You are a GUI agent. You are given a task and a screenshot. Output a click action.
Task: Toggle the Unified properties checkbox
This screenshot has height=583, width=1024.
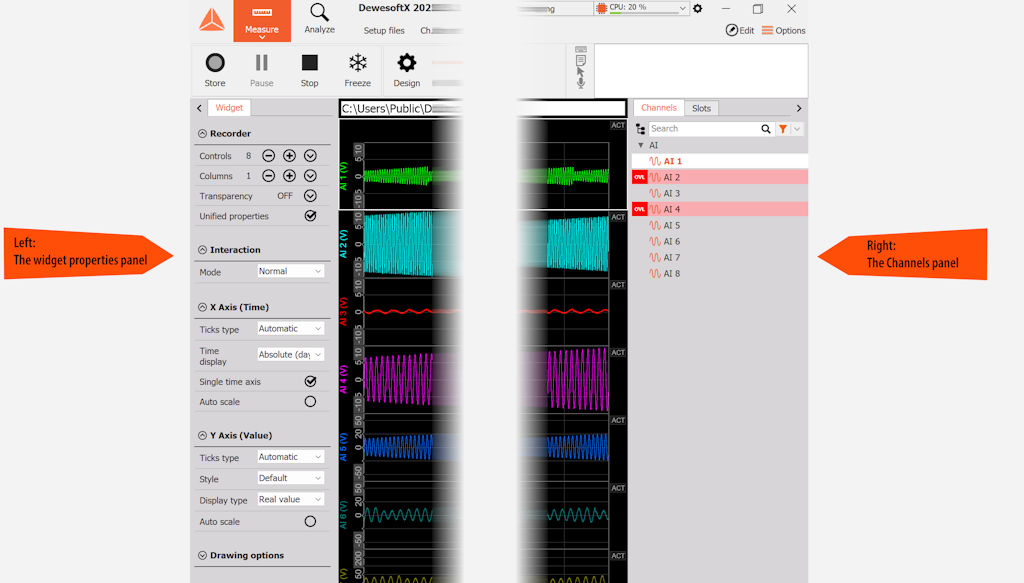click(310, 215)
